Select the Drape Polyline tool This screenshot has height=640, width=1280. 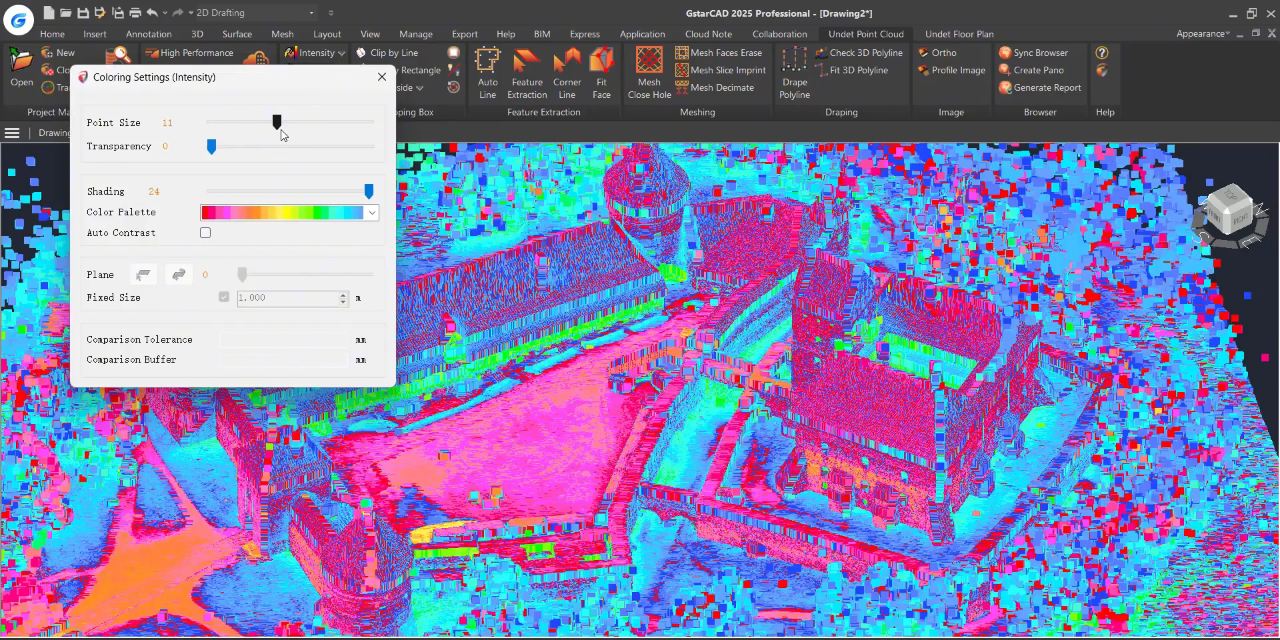click(795, 73)
